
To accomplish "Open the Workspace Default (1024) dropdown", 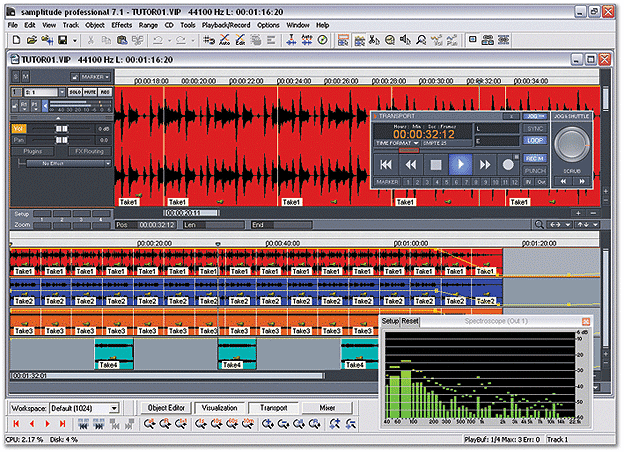I will 114,408.
